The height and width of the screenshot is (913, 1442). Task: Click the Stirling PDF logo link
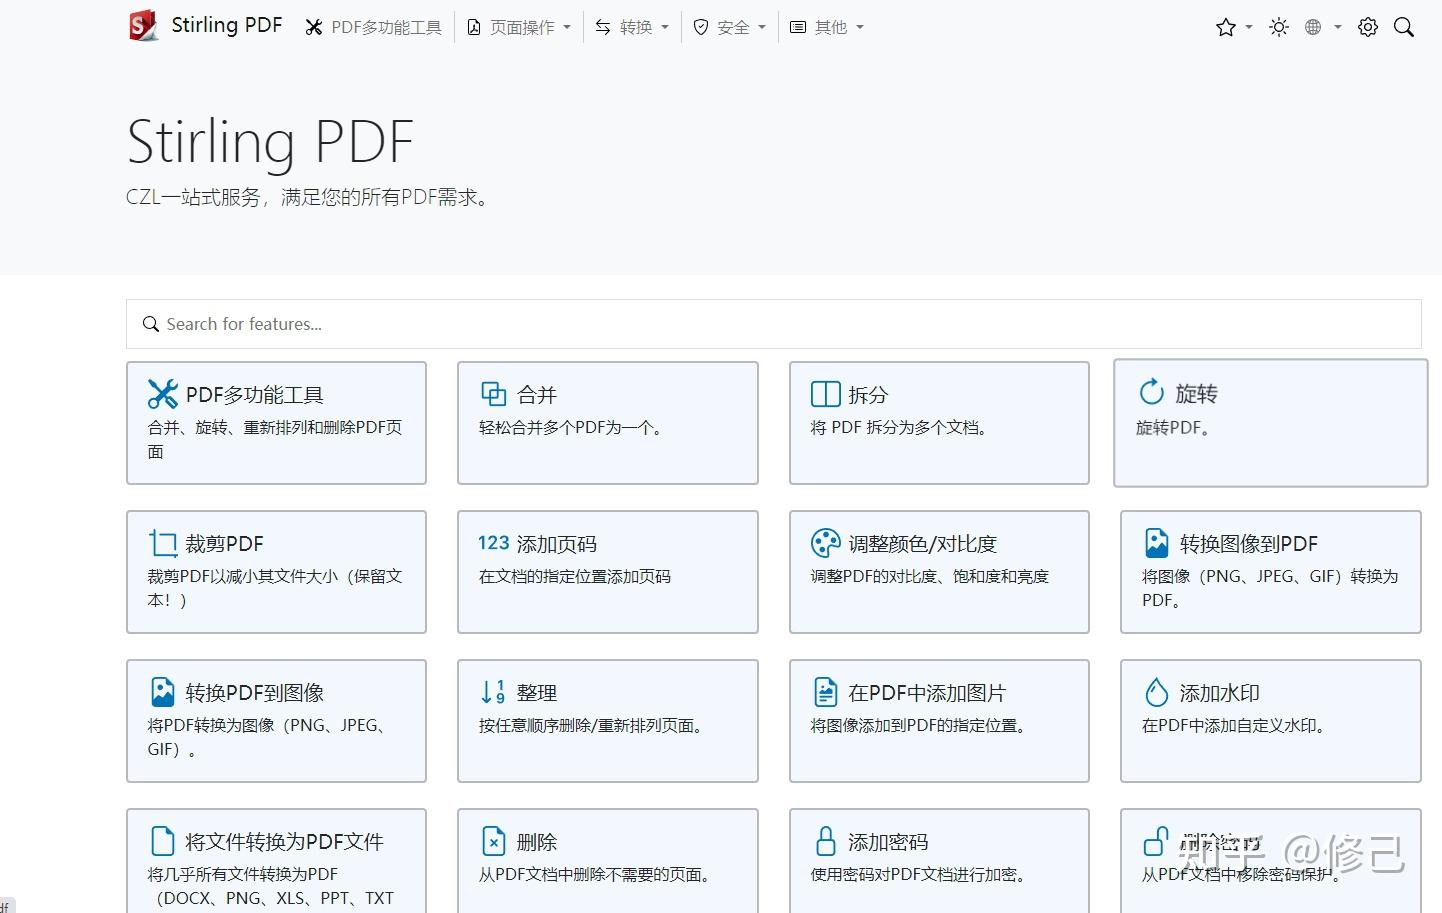pyautogui.click(x=204, y=25)
